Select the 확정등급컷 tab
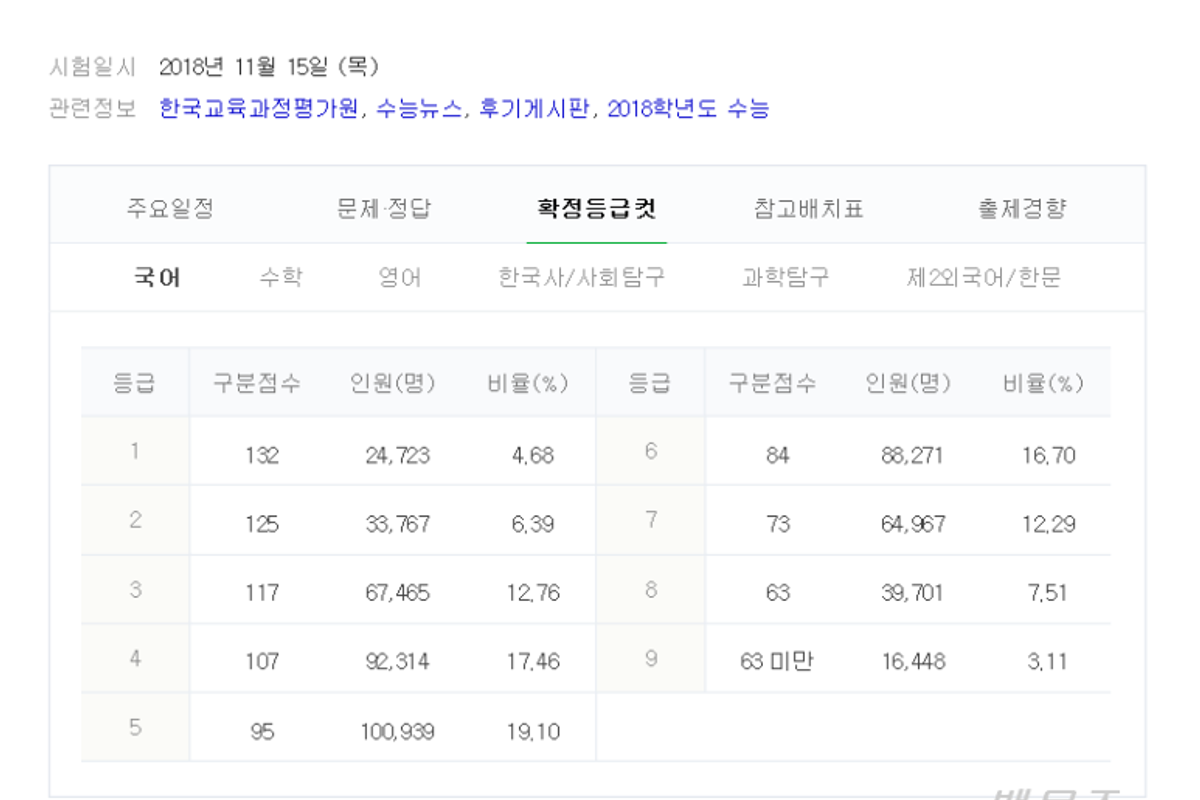This screenshot has width=1200, height=800. (x=597, y=209)
